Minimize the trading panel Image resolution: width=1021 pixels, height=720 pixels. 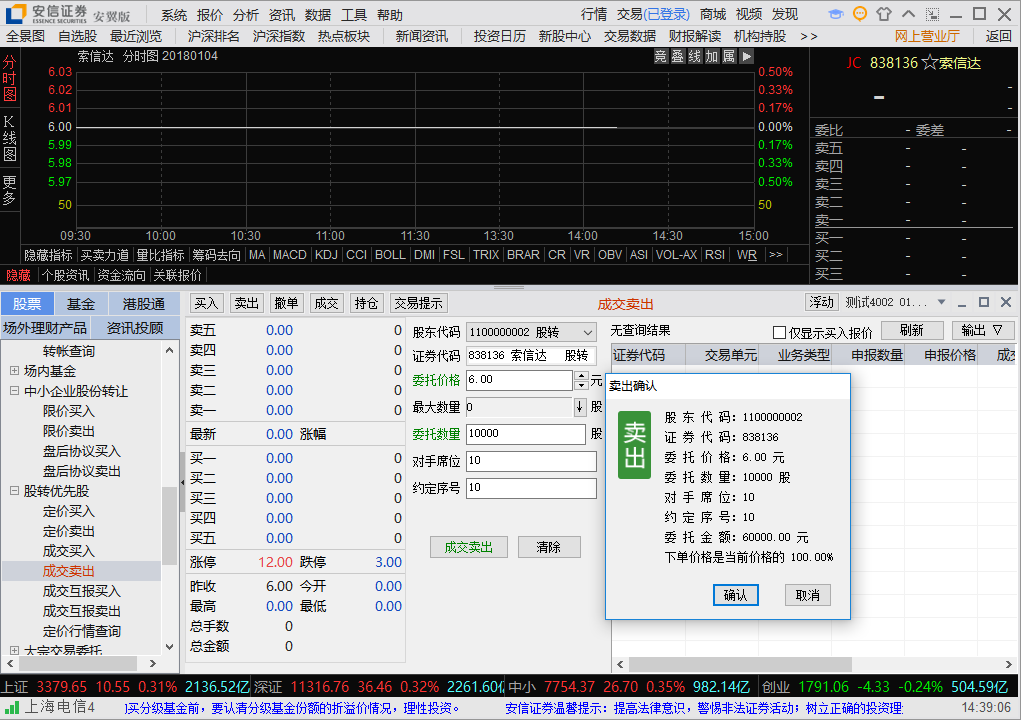click(x=962, y=303)
